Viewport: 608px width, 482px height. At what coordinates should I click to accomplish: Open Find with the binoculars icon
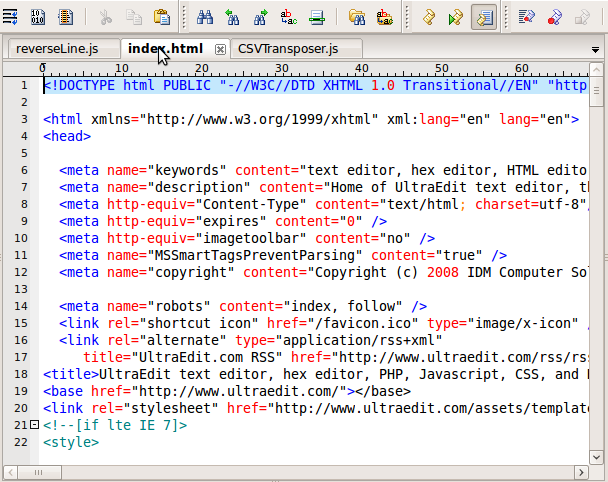pos(204,17)
